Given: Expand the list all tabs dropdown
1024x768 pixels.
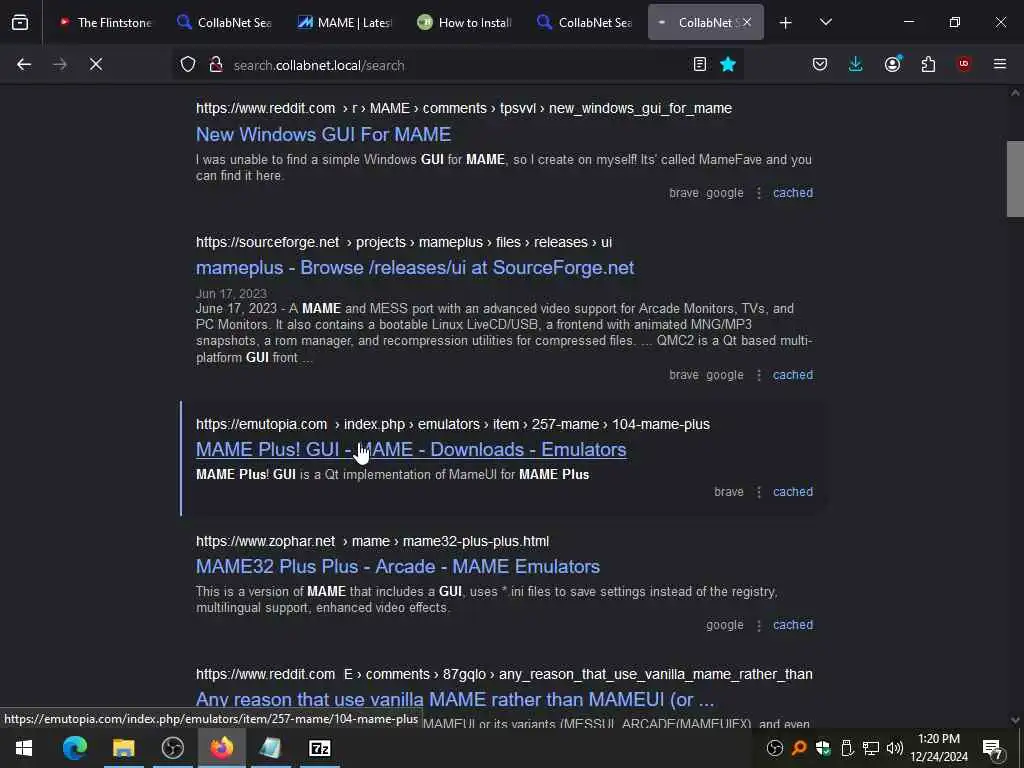Looking at the screenshot, I should [826, 22].
